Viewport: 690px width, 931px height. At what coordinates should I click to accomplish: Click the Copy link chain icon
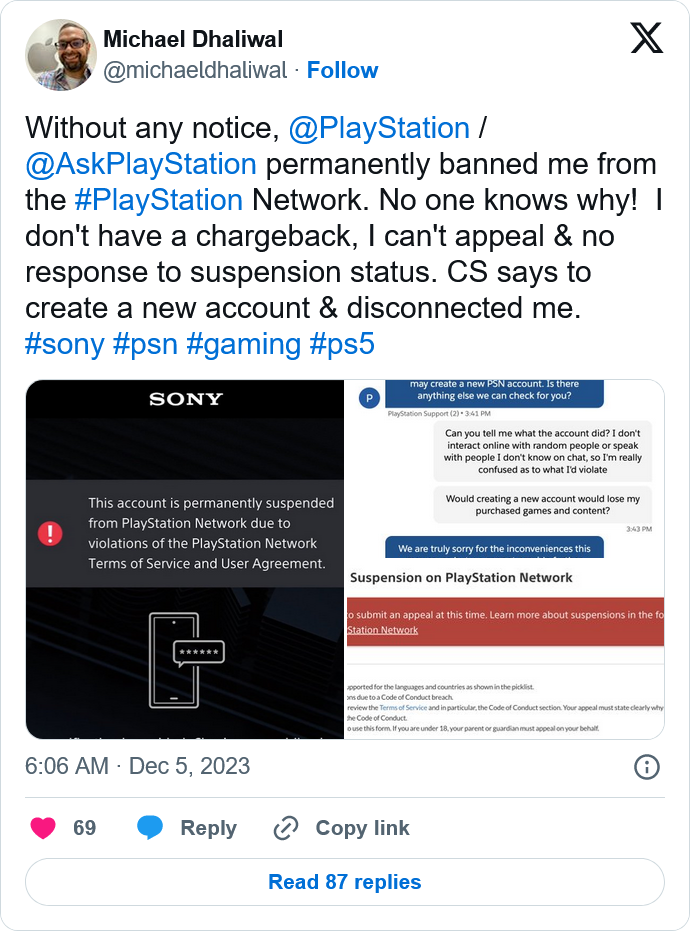click(286, 828)
